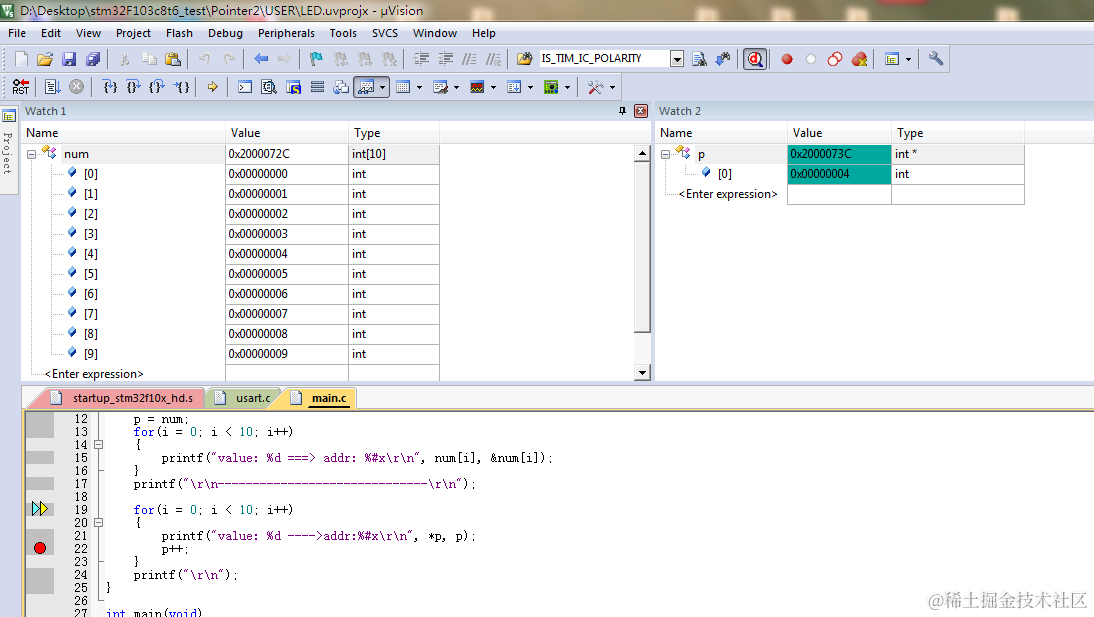The width and height of the screenshot is (1094, 617).
Task: Open window layout dropdown arrow
Action: click(x=908, y=59)
